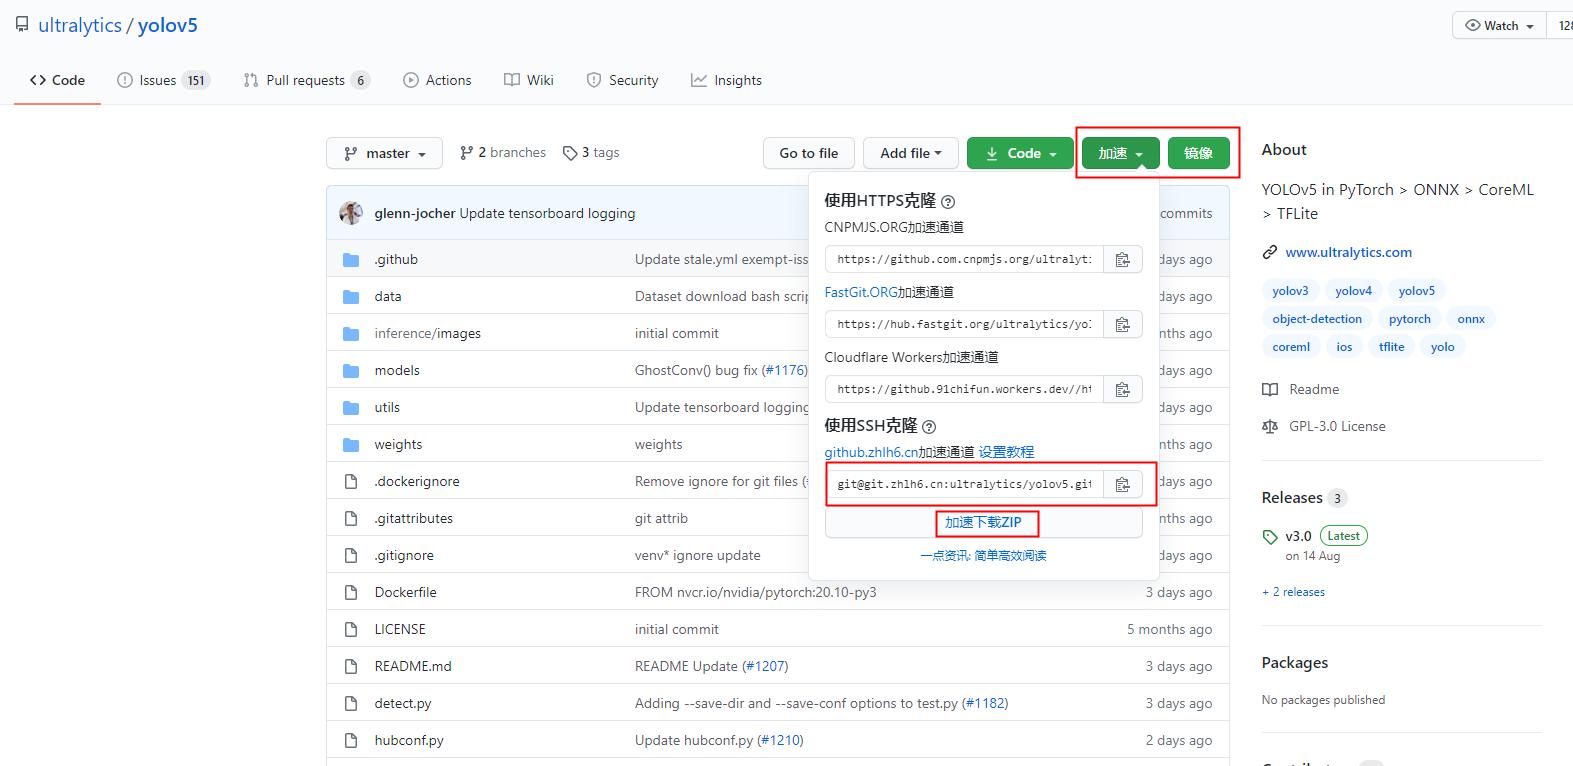Click the green 镜像 button
Screen dimensions: 1573x766
pos(1198,153)
